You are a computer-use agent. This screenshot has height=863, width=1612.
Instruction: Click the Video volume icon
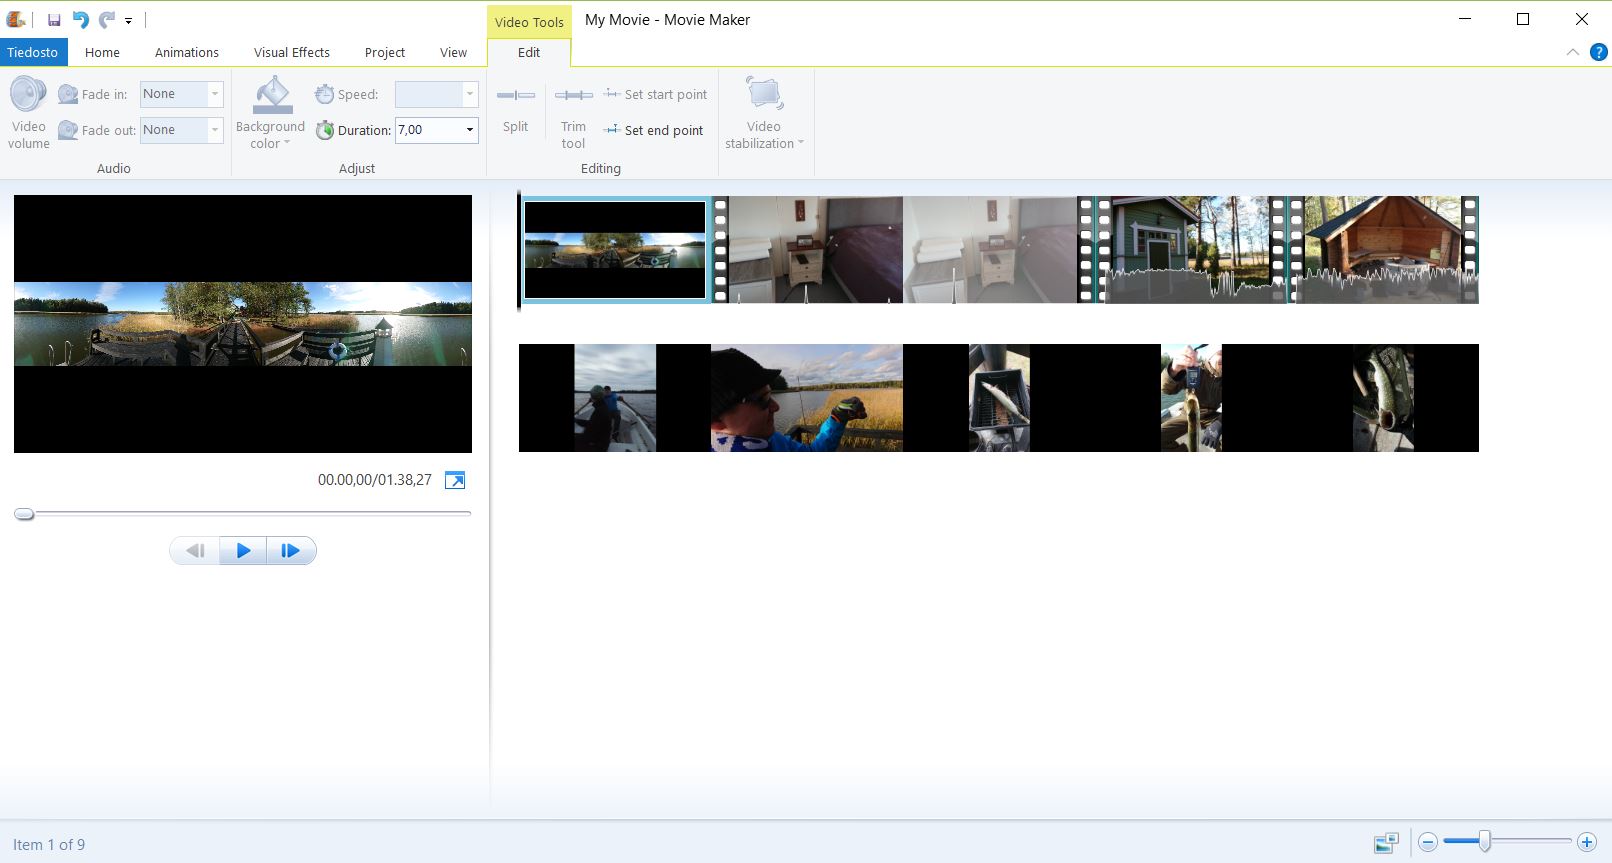(x=28, y=96)
